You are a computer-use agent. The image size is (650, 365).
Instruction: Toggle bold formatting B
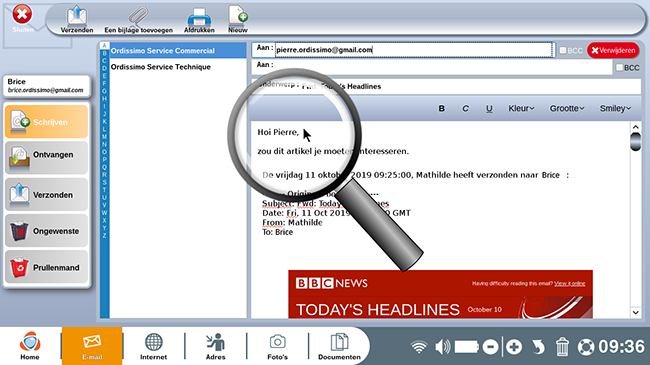[441, 108]
